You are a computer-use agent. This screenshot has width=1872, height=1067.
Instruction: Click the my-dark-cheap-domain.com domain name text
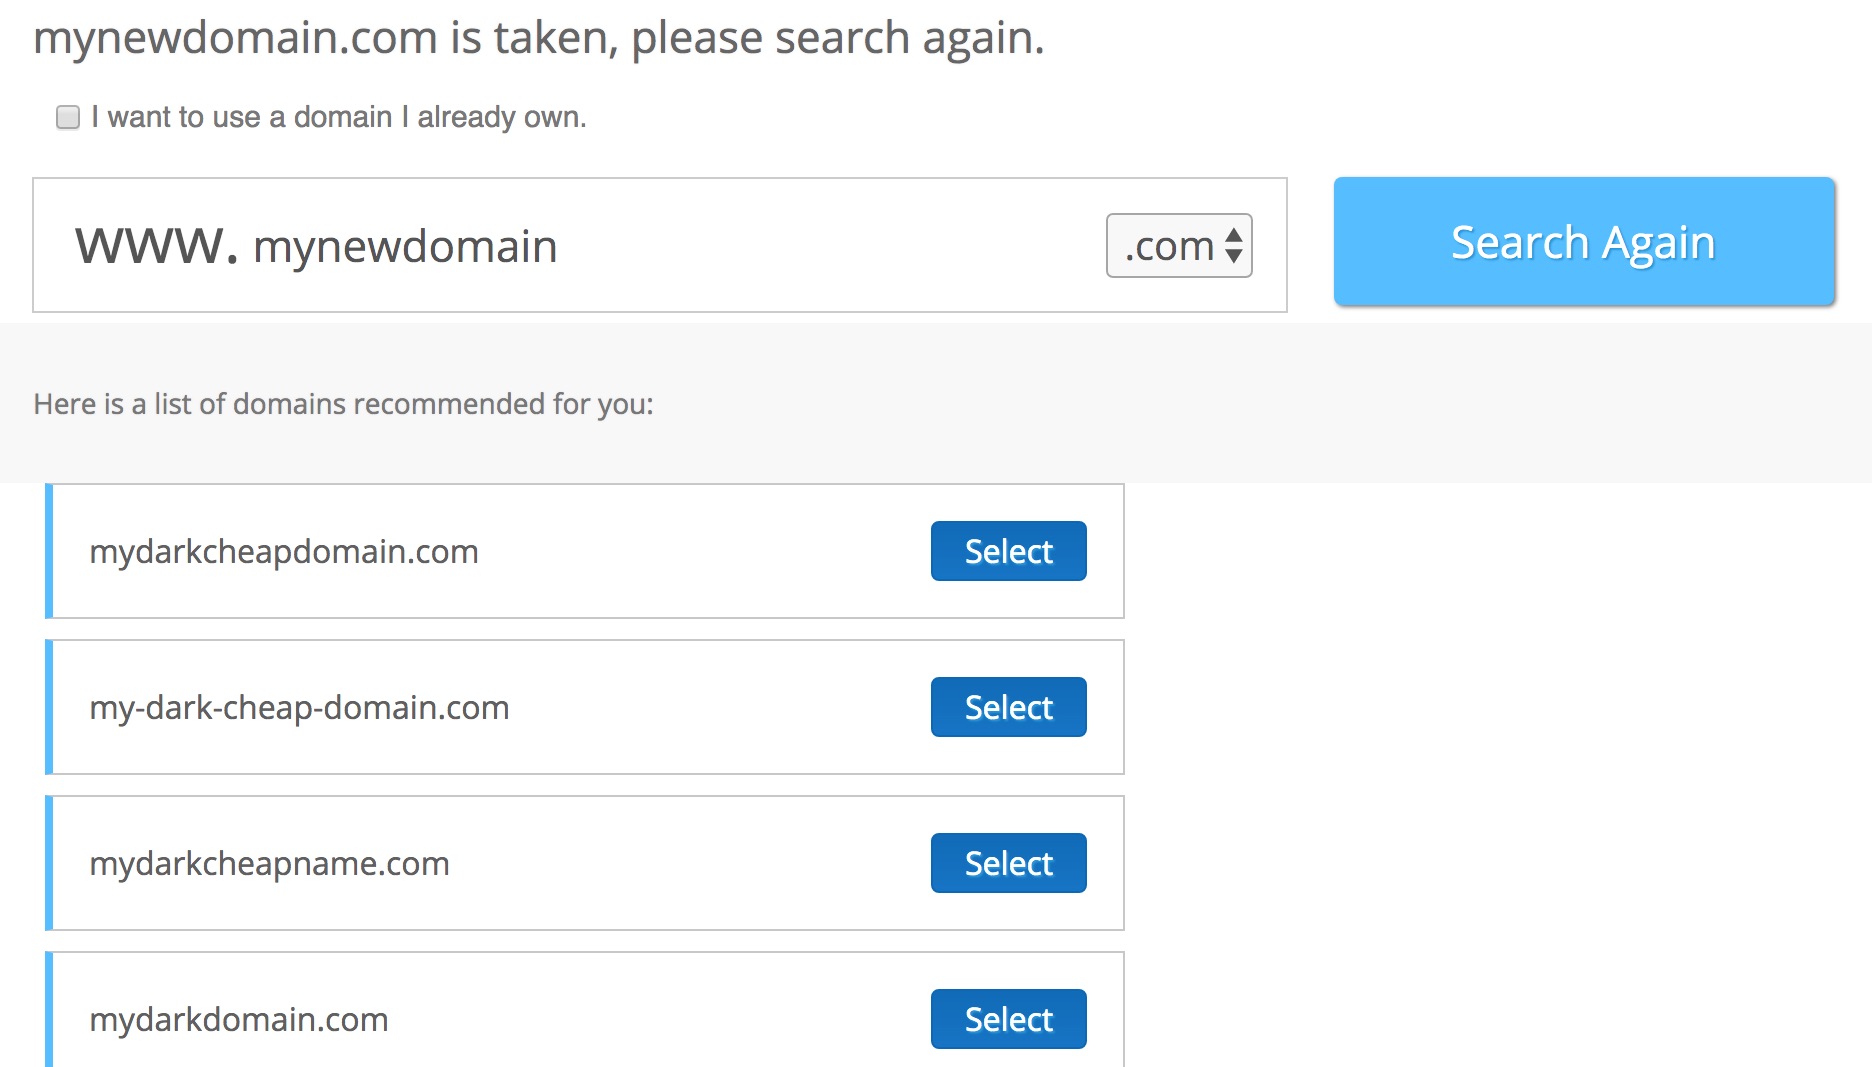click(x=298, y=707)
